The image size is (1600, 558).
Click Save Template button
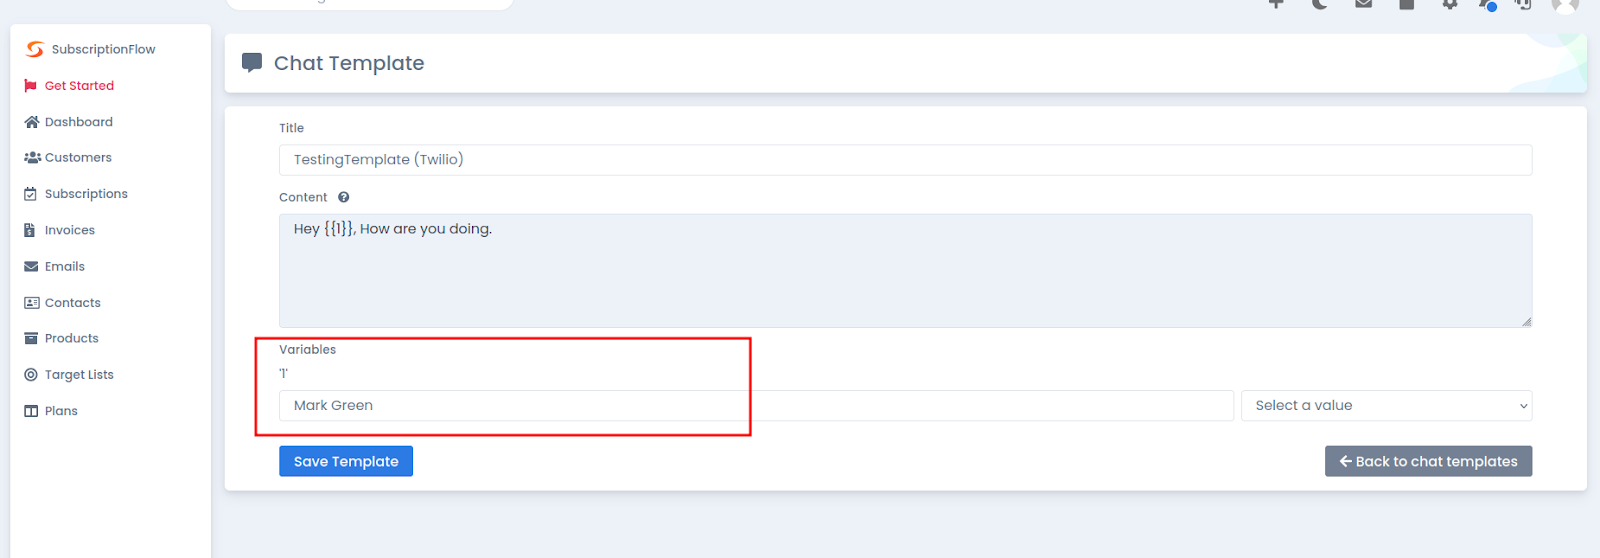pyautogui.click(x=346, y=461)
